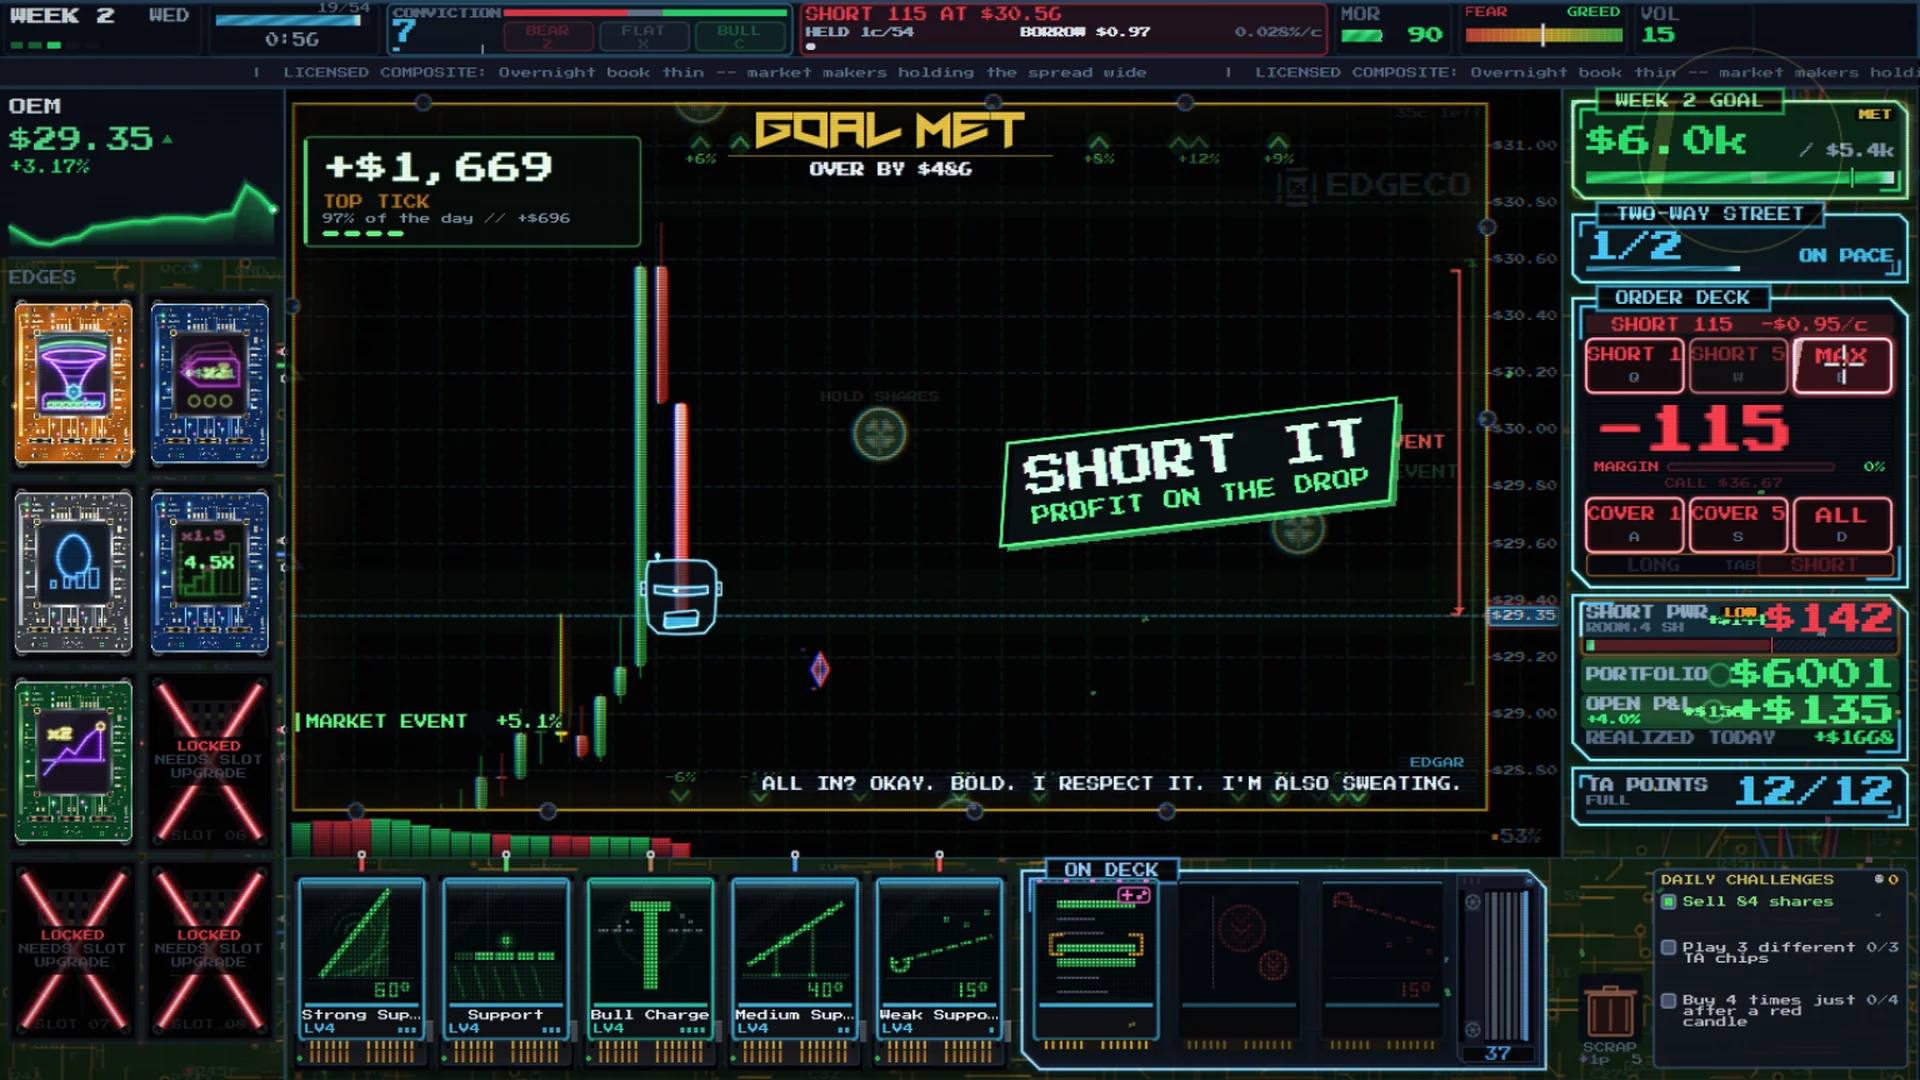Set conviction to BULL

click(738, 35)
